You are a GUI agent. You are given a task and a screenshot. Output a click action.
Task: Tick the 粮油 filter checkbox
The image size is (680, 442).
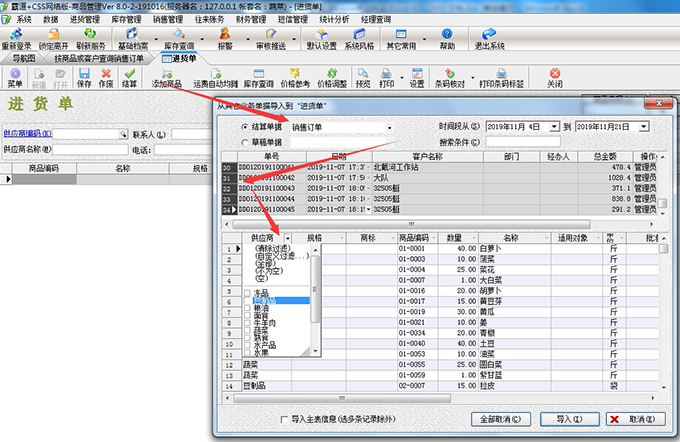tap(247, 308)
